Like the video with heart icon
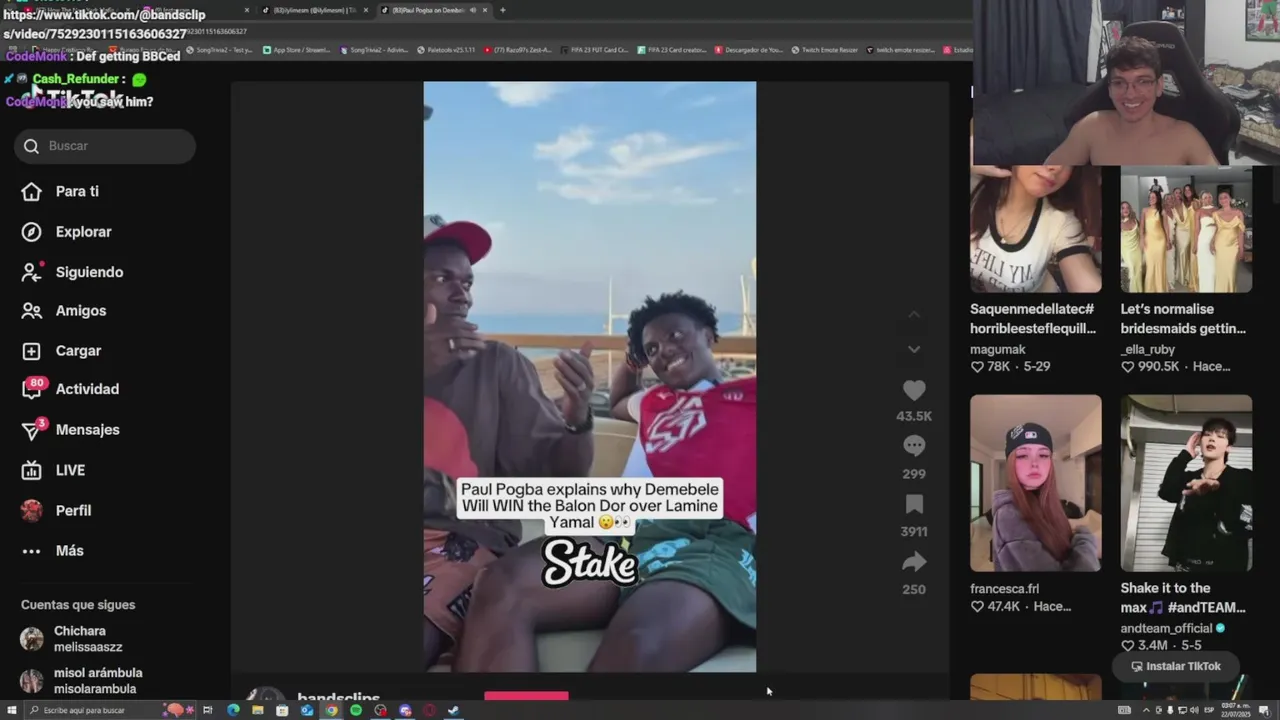The width and height of the screenshot is (1280, 720). pos(914,391)
